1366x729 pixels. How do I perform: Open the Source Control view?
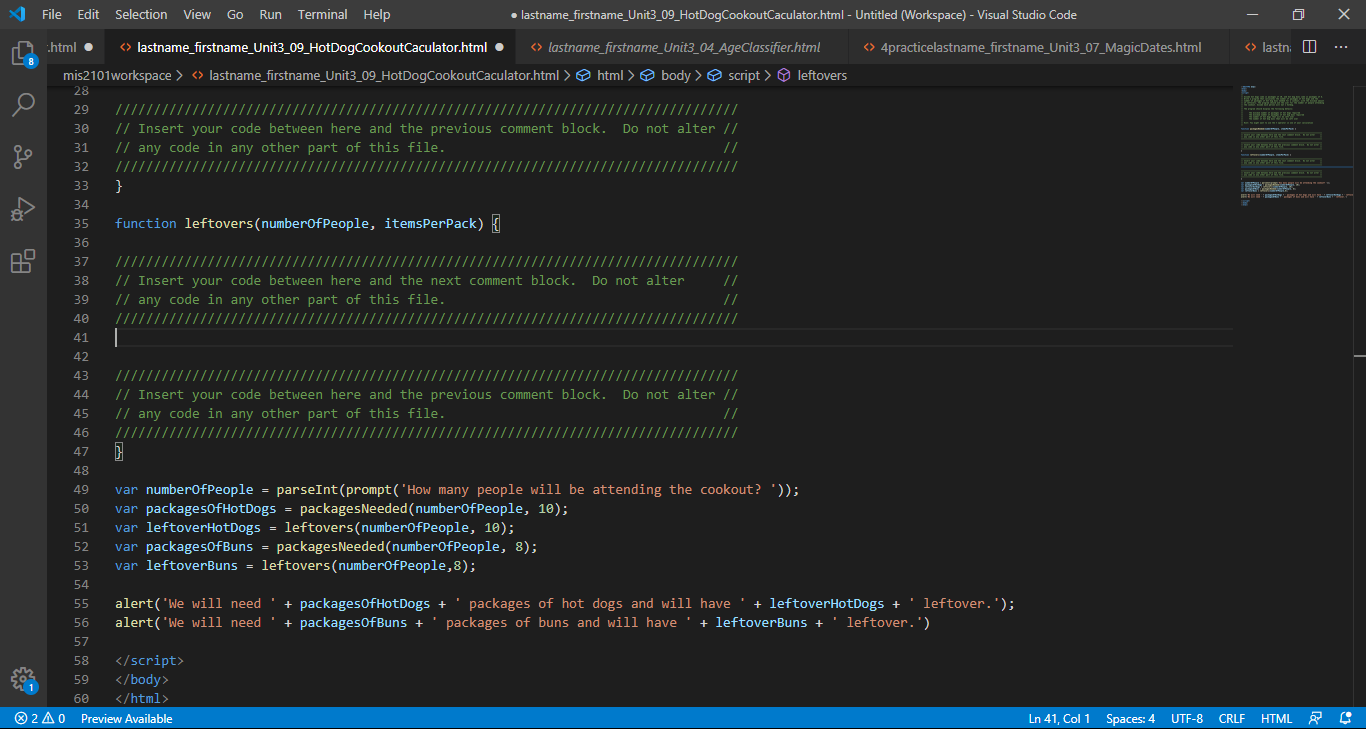coord(23,157)
